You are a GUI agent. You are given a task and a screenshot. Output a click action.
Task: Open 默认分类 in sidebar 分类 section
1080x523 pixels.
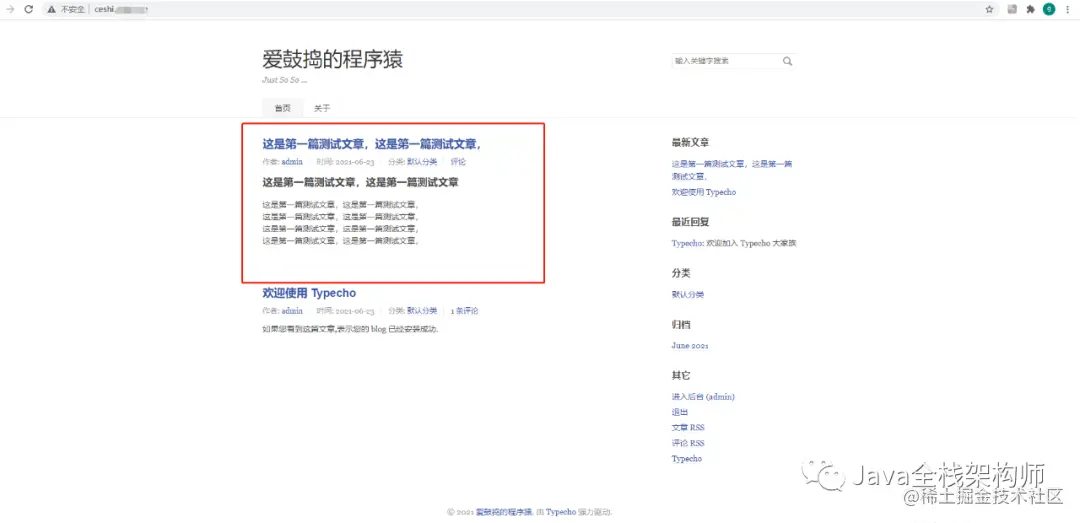click(x=687, y=294)
